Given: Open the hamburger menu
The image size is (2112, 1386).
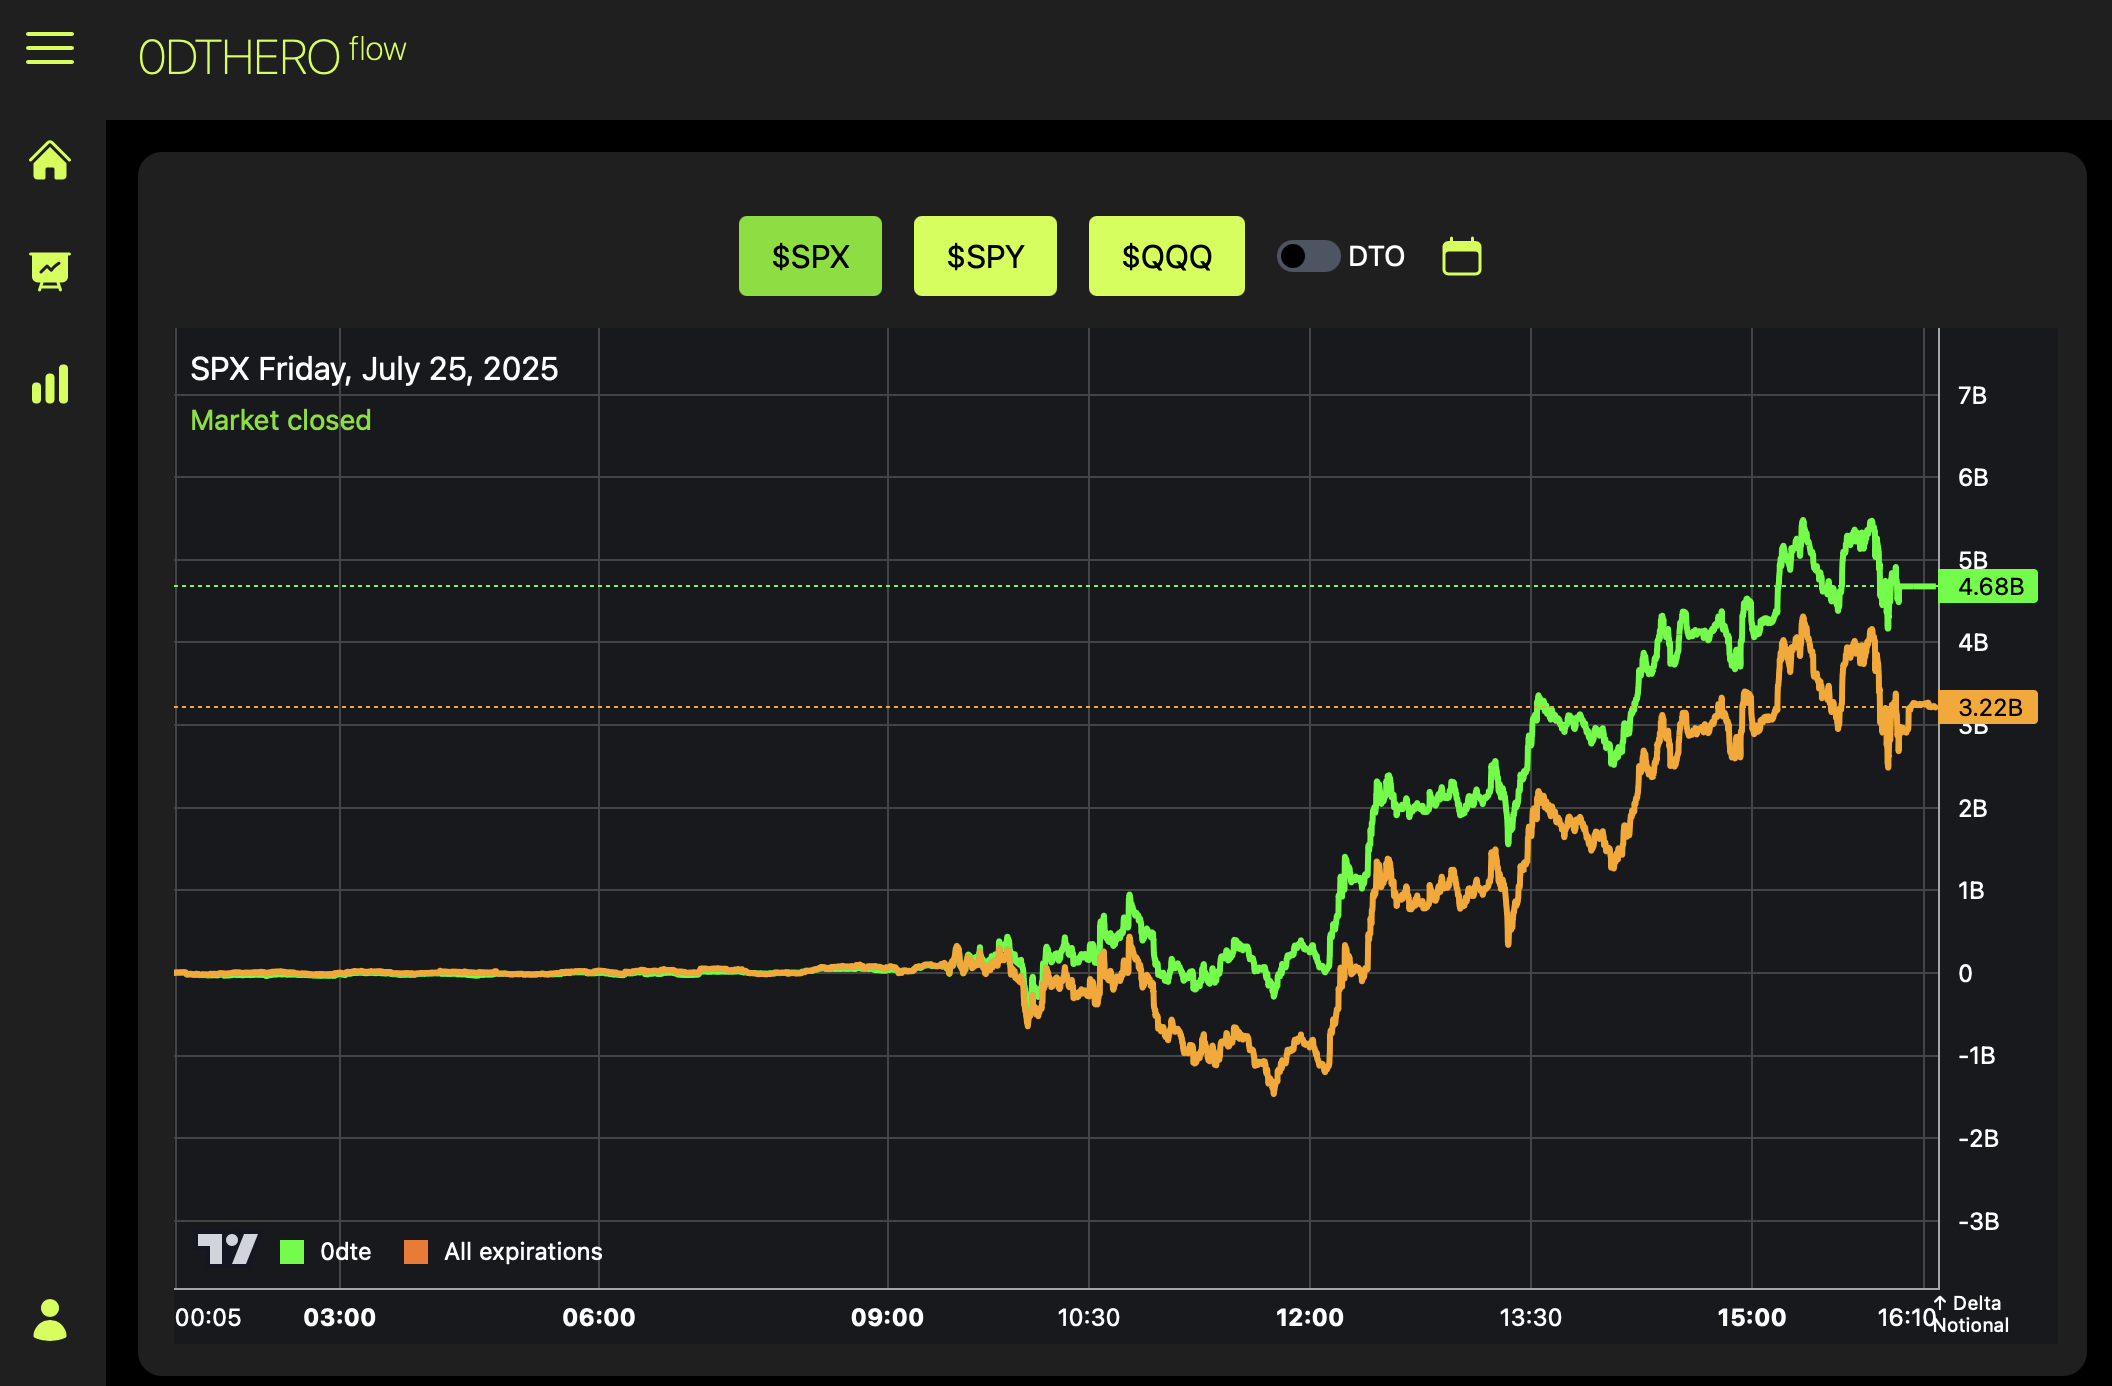Looking at the screenshot, I should (x=50, y=48).
